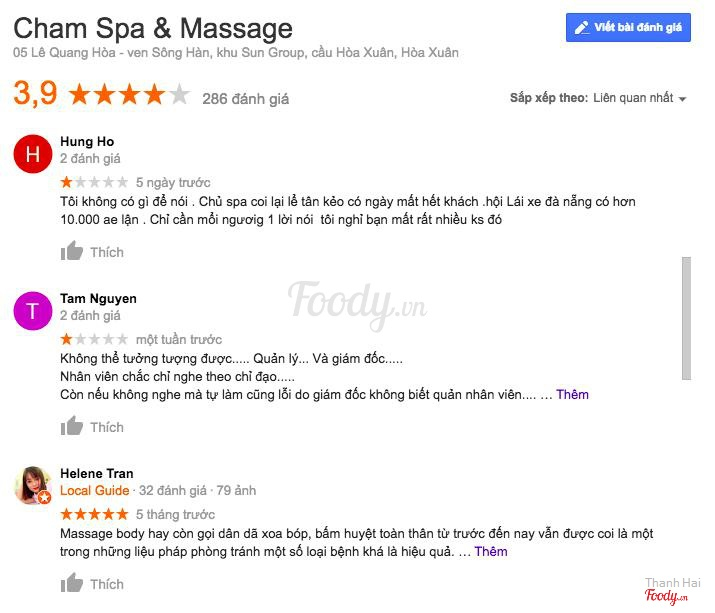Click the sort dropdown arrow
Viewport: 715px width, 613px height.
[682, 99]
